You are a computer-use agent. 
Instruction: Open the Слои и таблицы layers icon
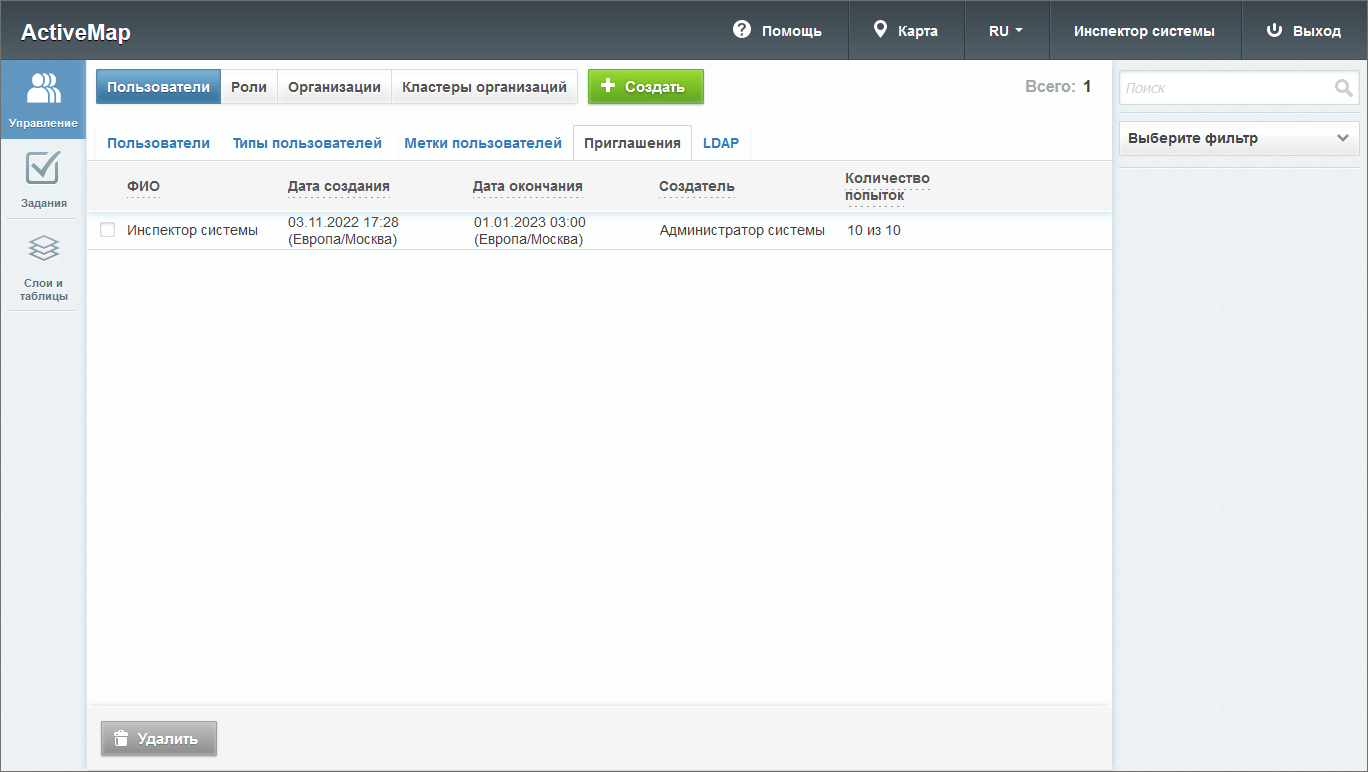click(x=43, y=248)
